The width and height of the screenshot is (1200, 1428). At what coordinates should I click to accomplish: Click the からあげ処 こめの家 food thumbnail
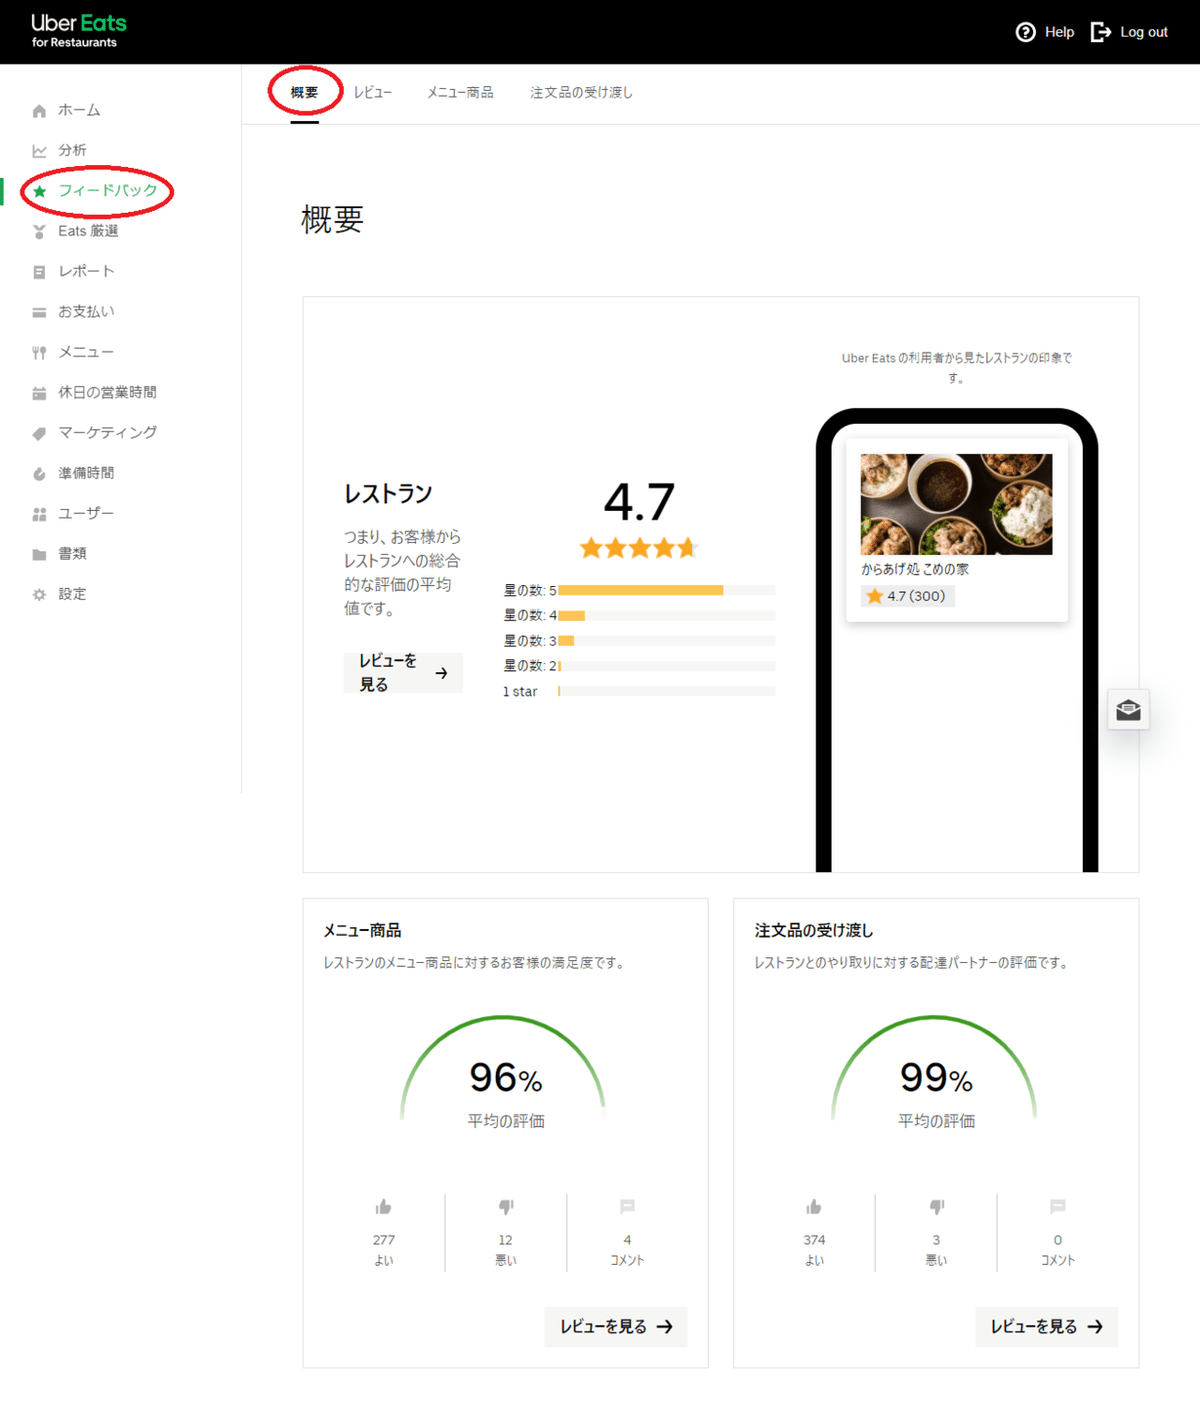pyautogui.click(x=955, y=505)
